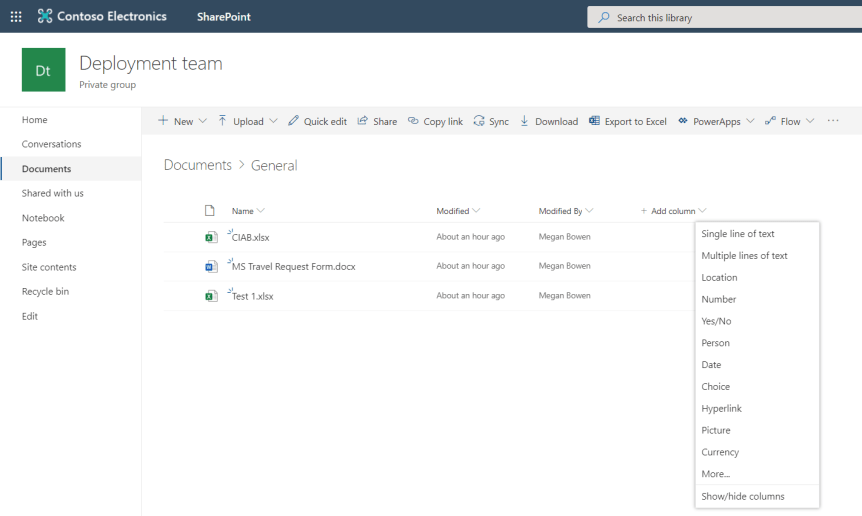The width and height of the screenshot is (862, 516).
Task: Expand the New dropdown menu
Action: tap(183, 121)
